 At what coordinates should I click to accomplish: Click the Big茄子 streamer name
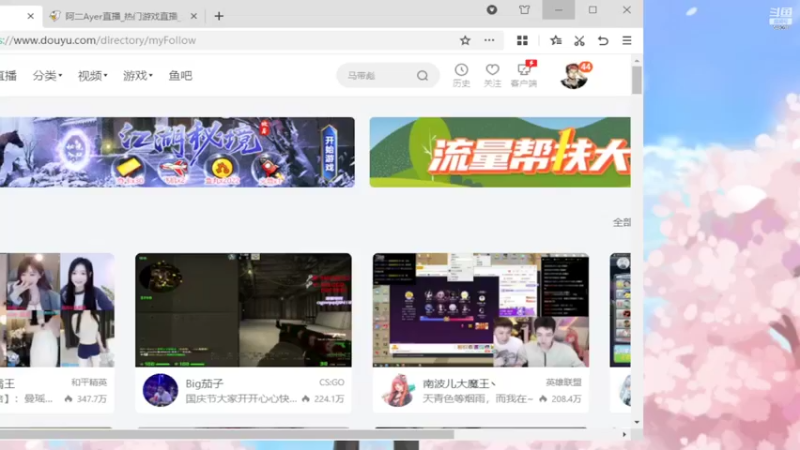click(205, 383)
